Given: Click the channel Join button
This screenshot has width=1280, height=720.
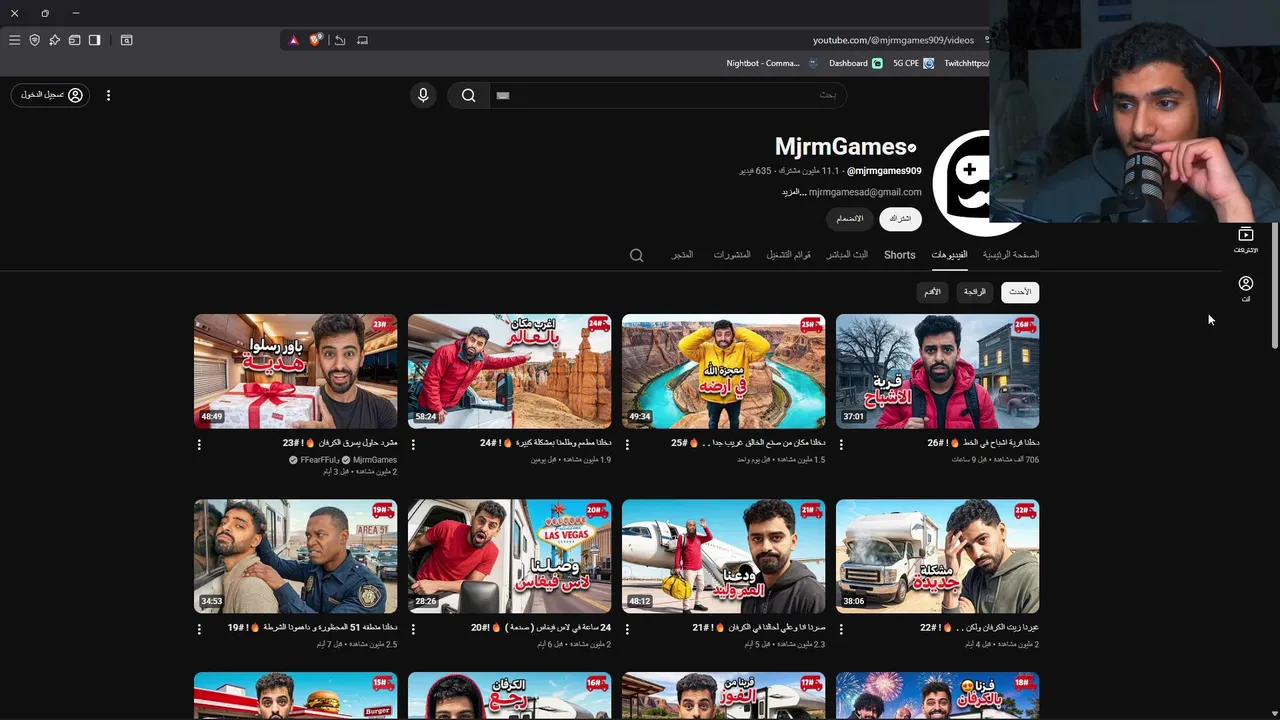Looking at the screenshot, I should click(x=849, y=219).
